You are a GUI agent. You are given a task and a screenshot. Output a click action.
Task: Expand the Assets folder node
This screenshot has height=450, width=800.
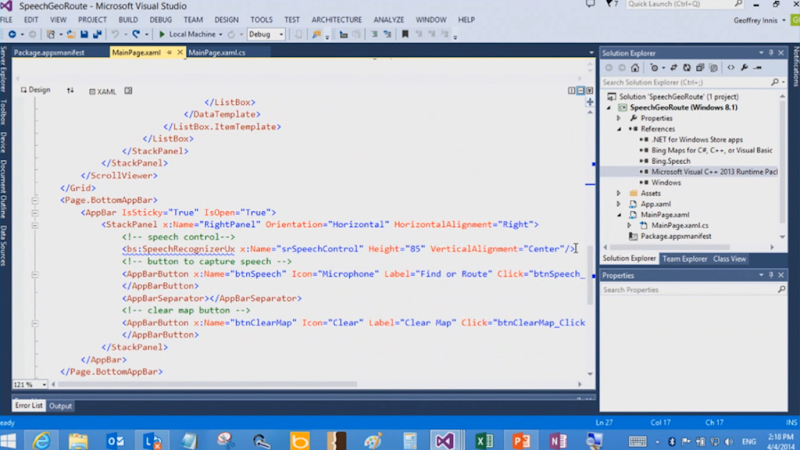click(x=619, y=193)
